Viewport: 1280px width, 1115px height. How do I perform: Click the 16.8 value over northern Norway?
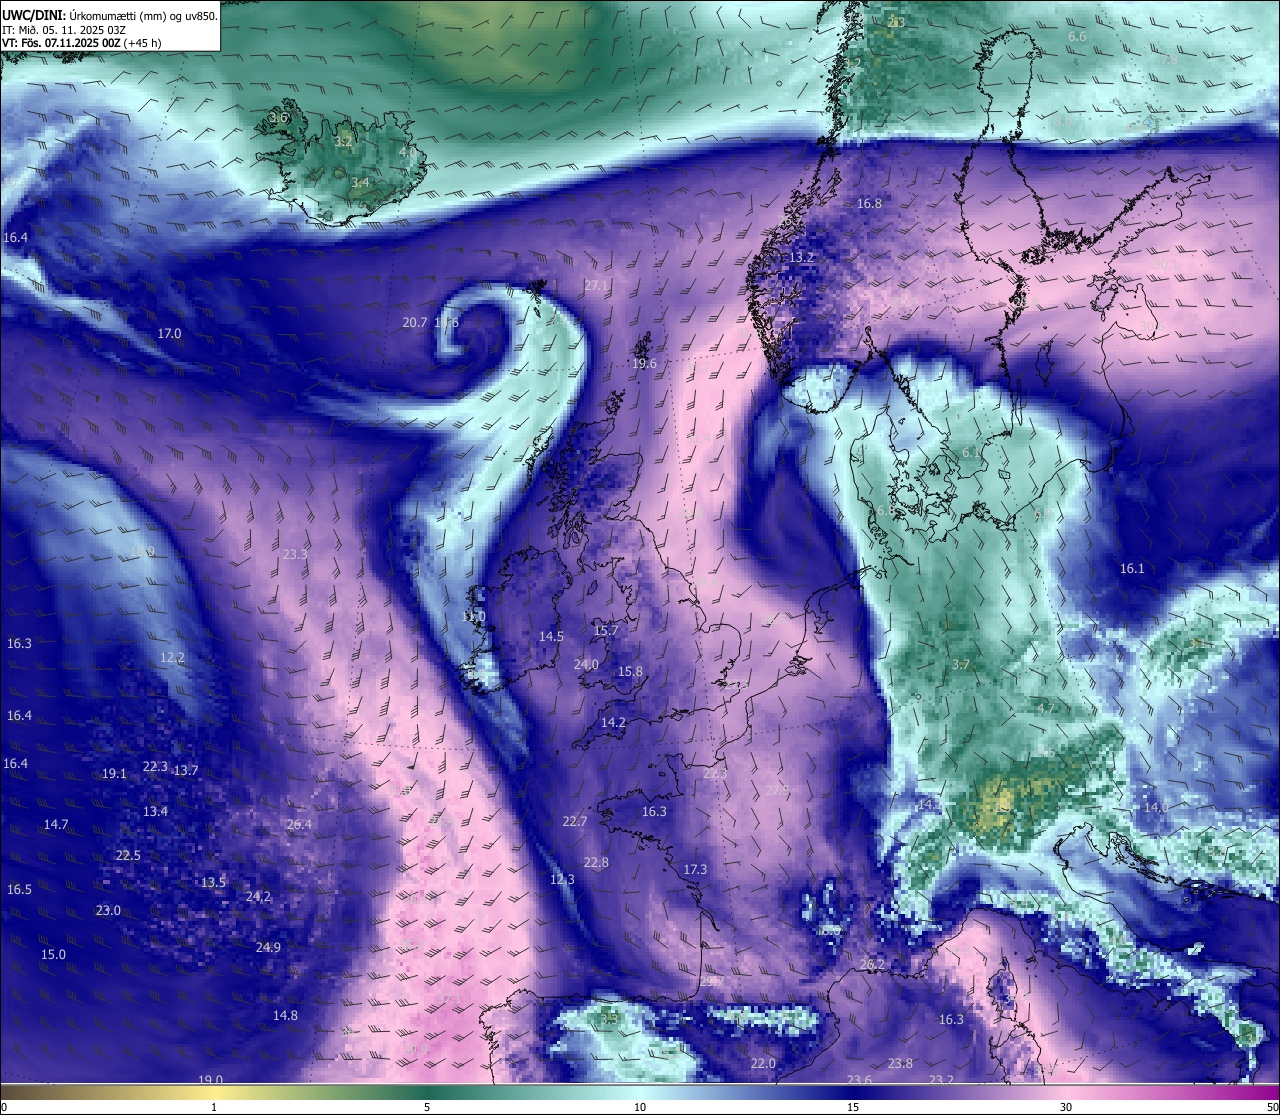coord(869,204)
